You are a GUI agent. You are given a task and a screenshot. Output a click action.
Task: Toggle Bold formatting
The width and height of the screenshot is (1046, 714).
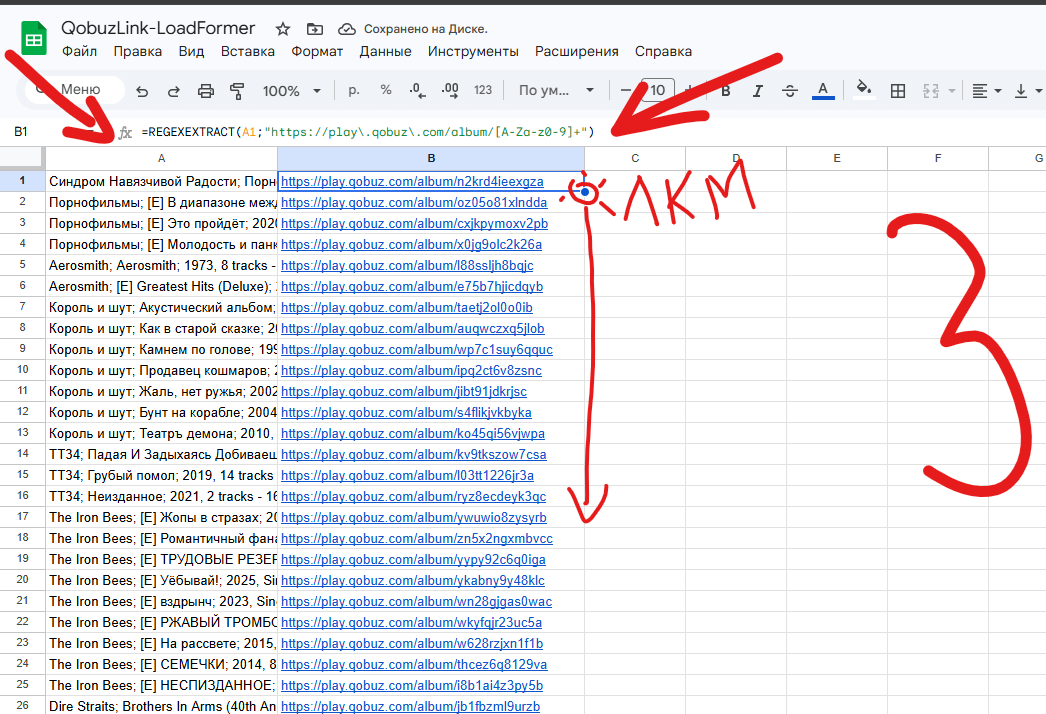725,91
